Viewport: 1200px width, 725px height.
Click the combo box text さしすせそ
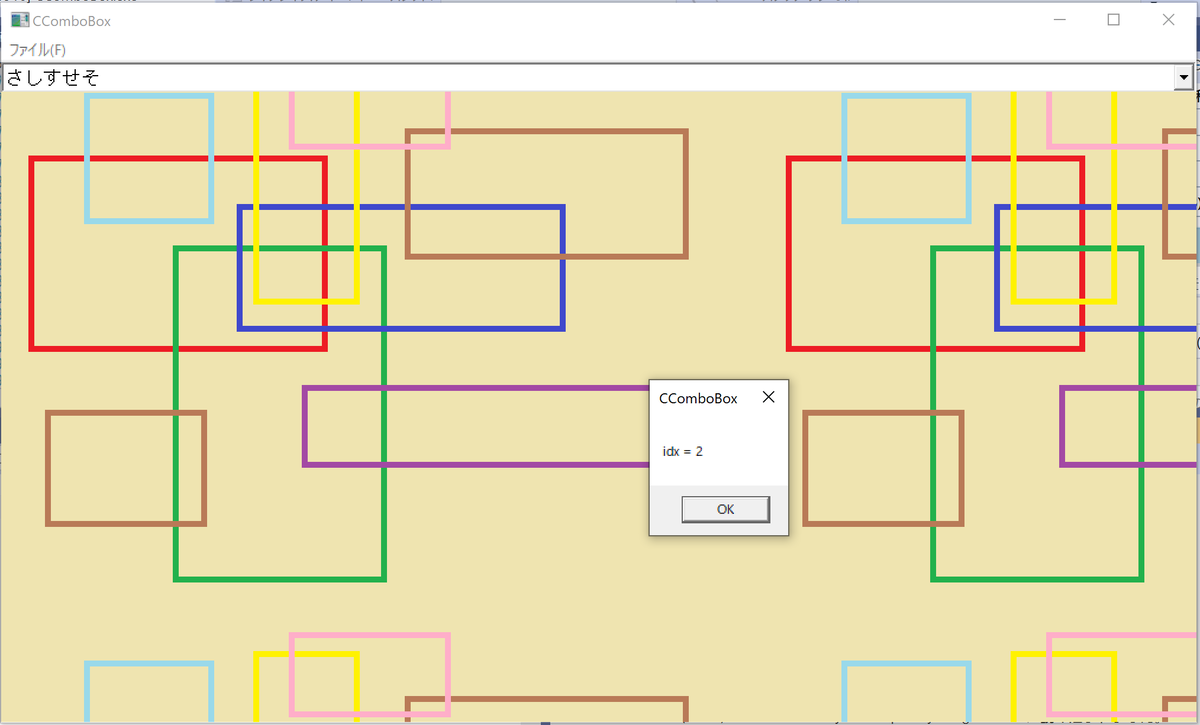tap(53, 77)
